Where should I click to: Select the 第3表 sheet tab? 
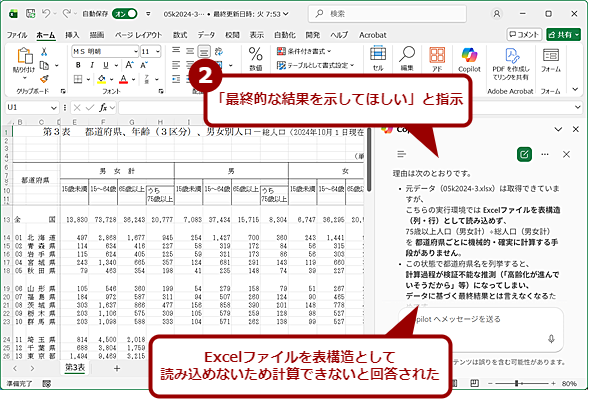[75, 367]
